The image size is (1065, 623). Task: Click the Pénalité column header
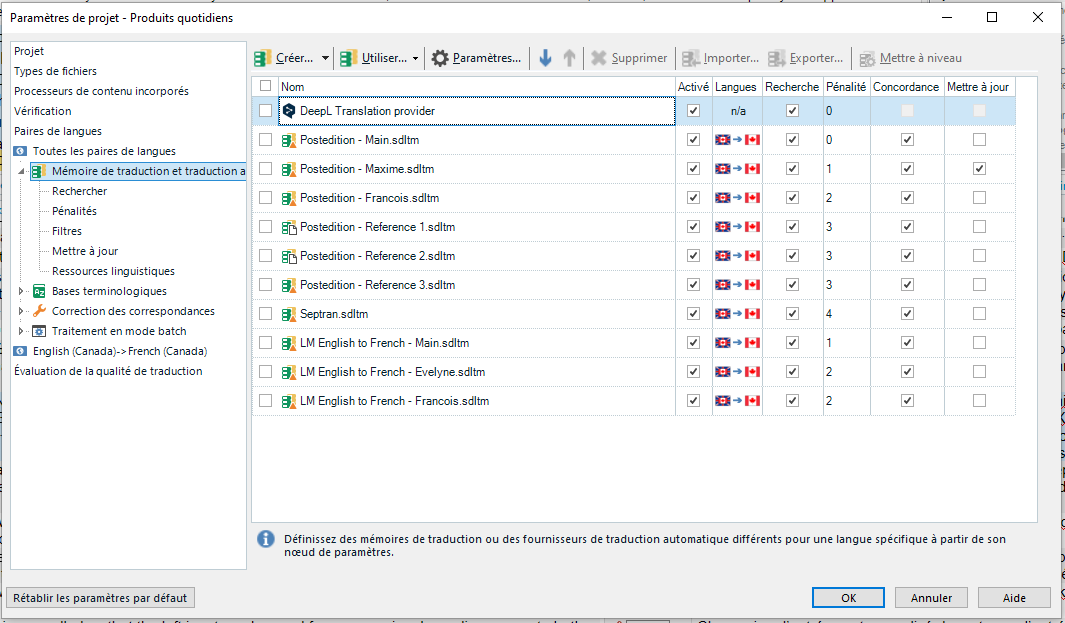[846, 86]
